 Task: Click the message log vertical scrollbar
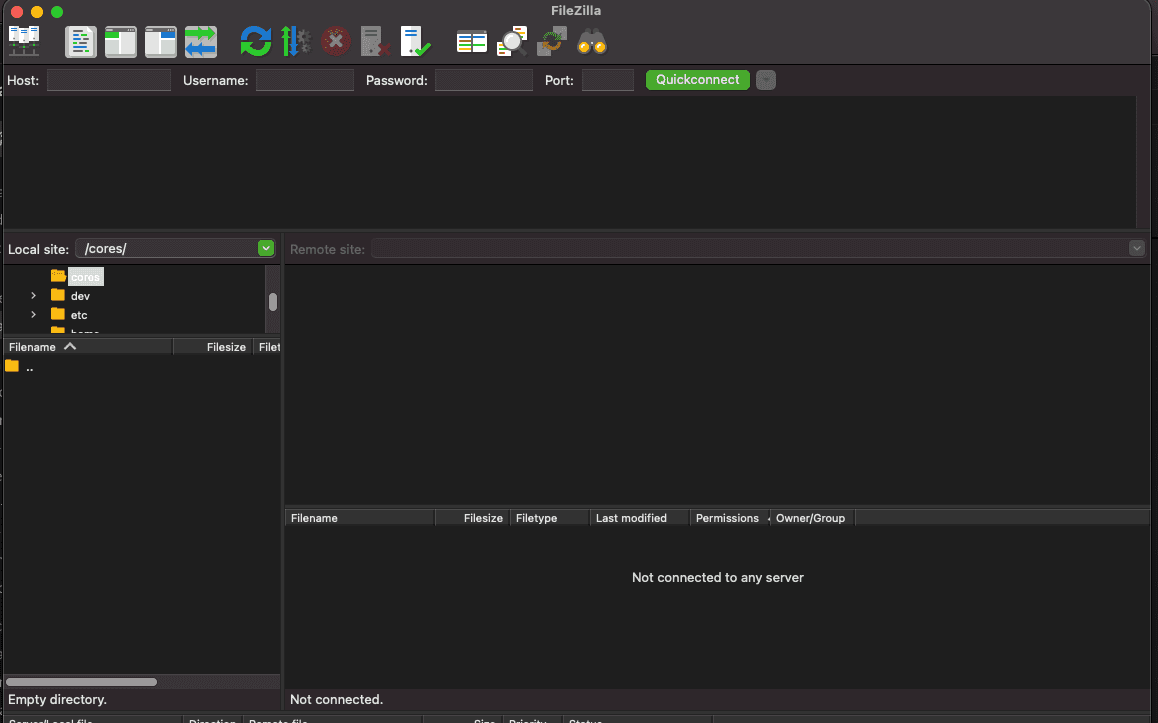coord(1143,162)
